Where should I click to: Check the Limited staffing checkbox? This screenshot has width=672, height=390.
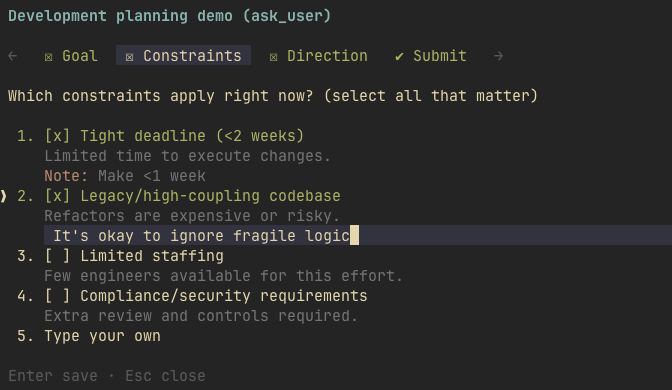click(x=57, y=256)
